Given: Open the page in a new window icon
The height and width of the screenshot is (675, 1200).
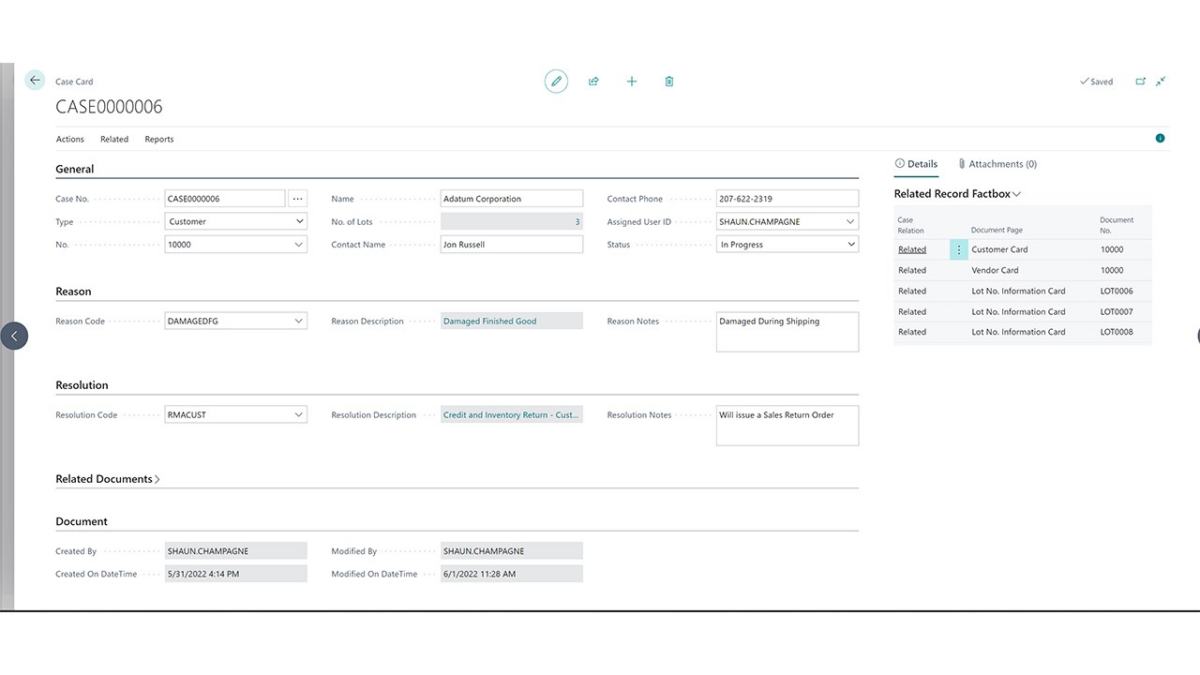Looking at the screenshot, I should (1141, 81).
